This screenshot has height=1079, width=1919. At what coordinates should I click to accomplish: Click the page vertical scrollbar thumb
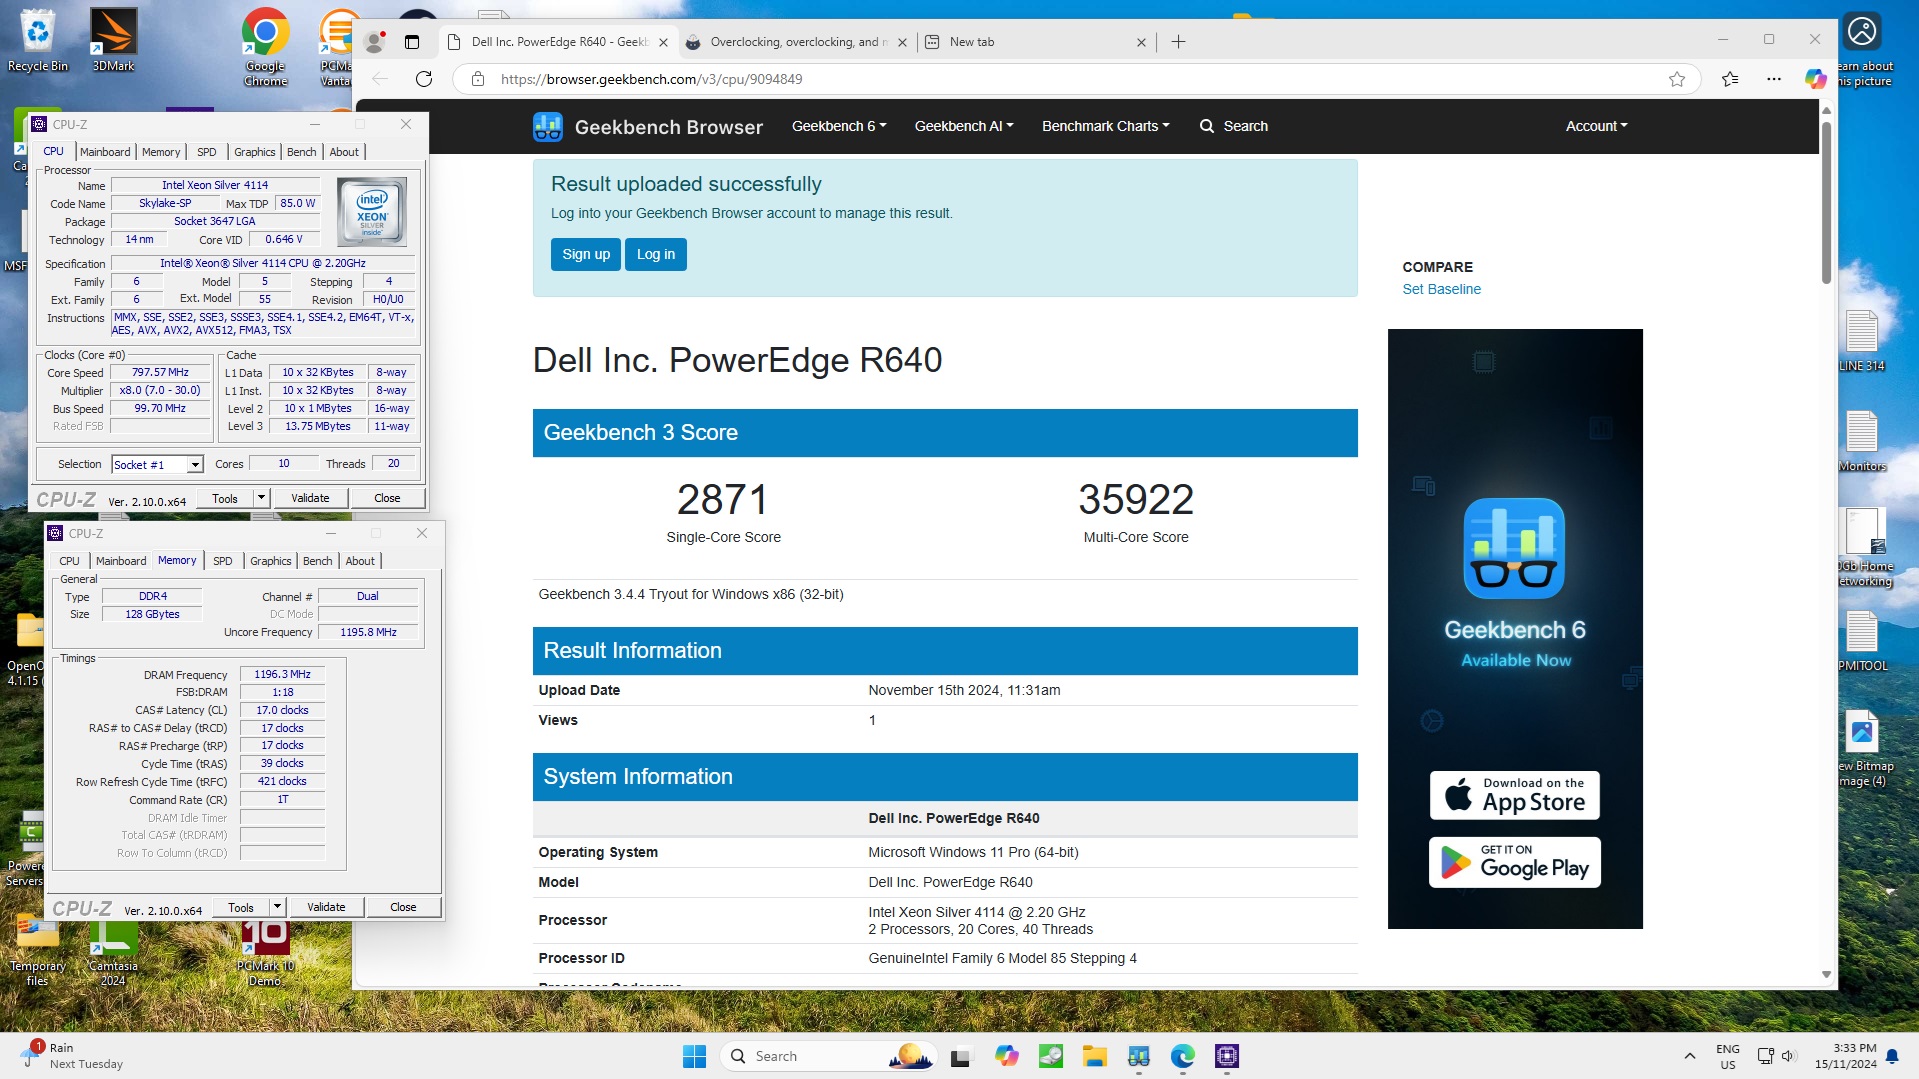click(1827, 202)
